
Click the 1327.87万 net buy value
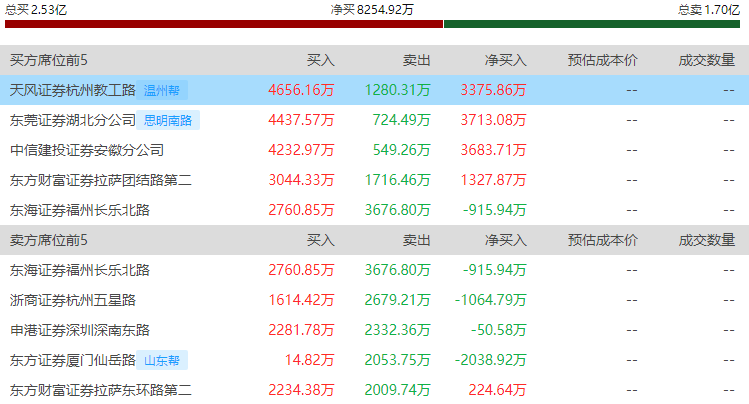coord(493,181)
